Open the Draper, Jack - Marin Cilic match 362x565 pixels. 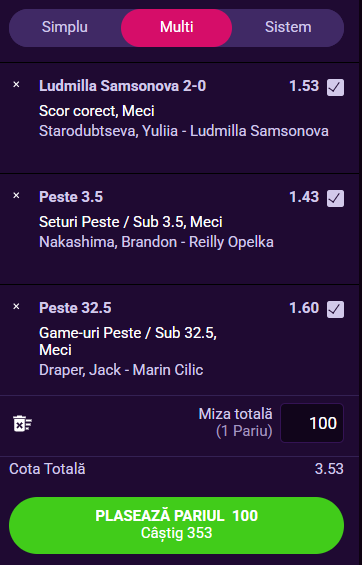(x=121, y=370)
